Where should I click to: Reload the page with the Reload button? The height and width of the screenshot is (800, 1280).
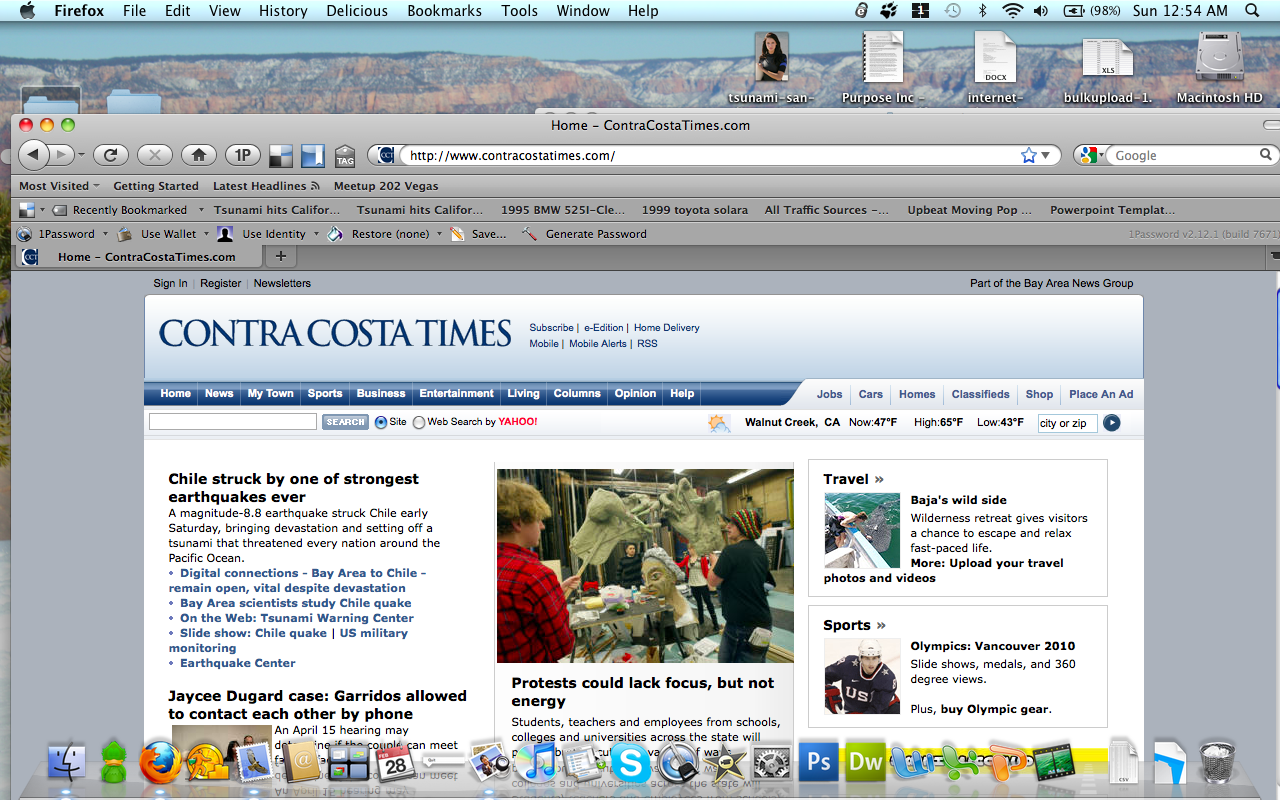(111, 155)
